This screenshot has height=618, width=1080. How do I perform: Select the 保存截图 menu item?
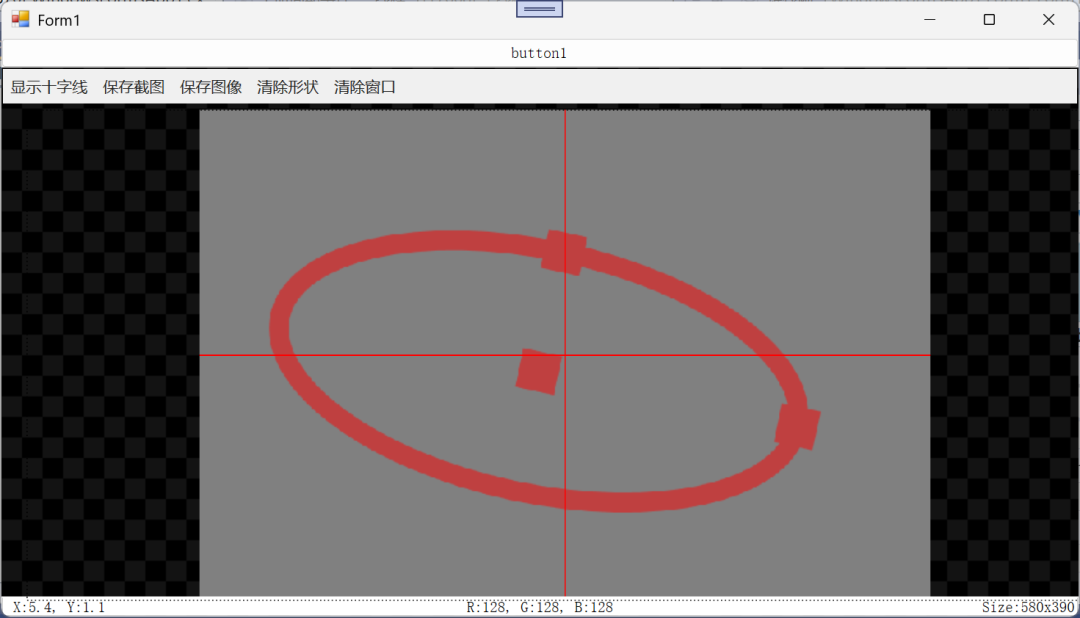click(134, 87)
